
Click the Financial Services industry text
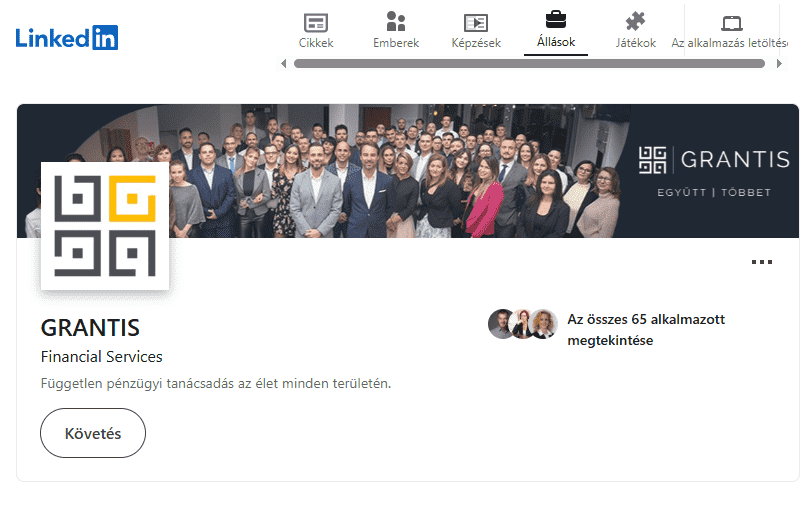click(101, 357)
